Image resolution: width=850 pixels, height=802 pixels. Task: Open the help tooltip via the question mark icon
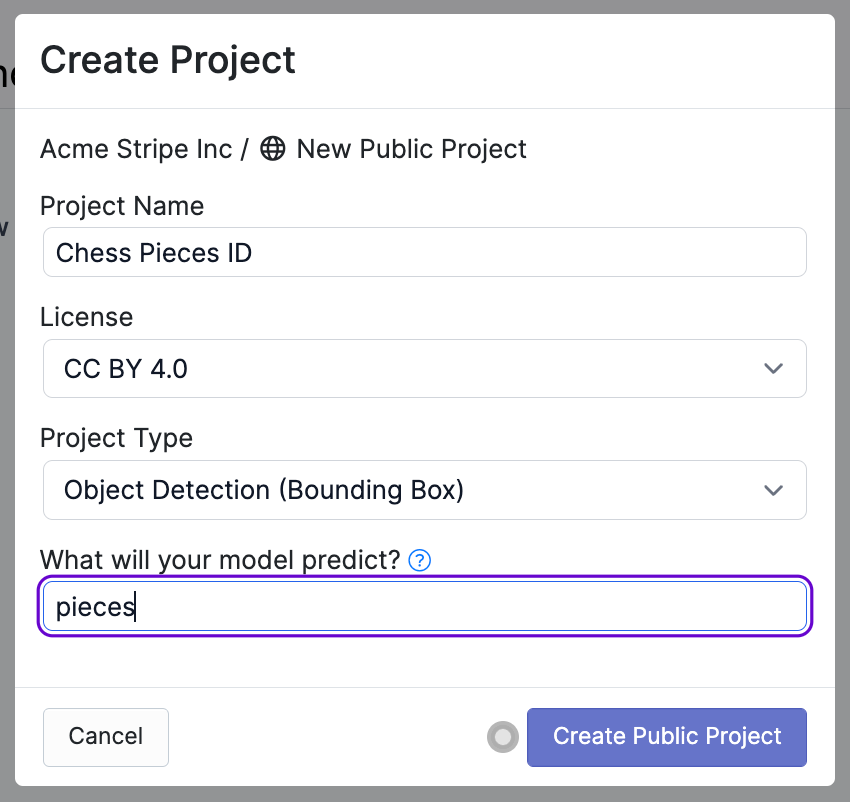[x=418, y=560]
